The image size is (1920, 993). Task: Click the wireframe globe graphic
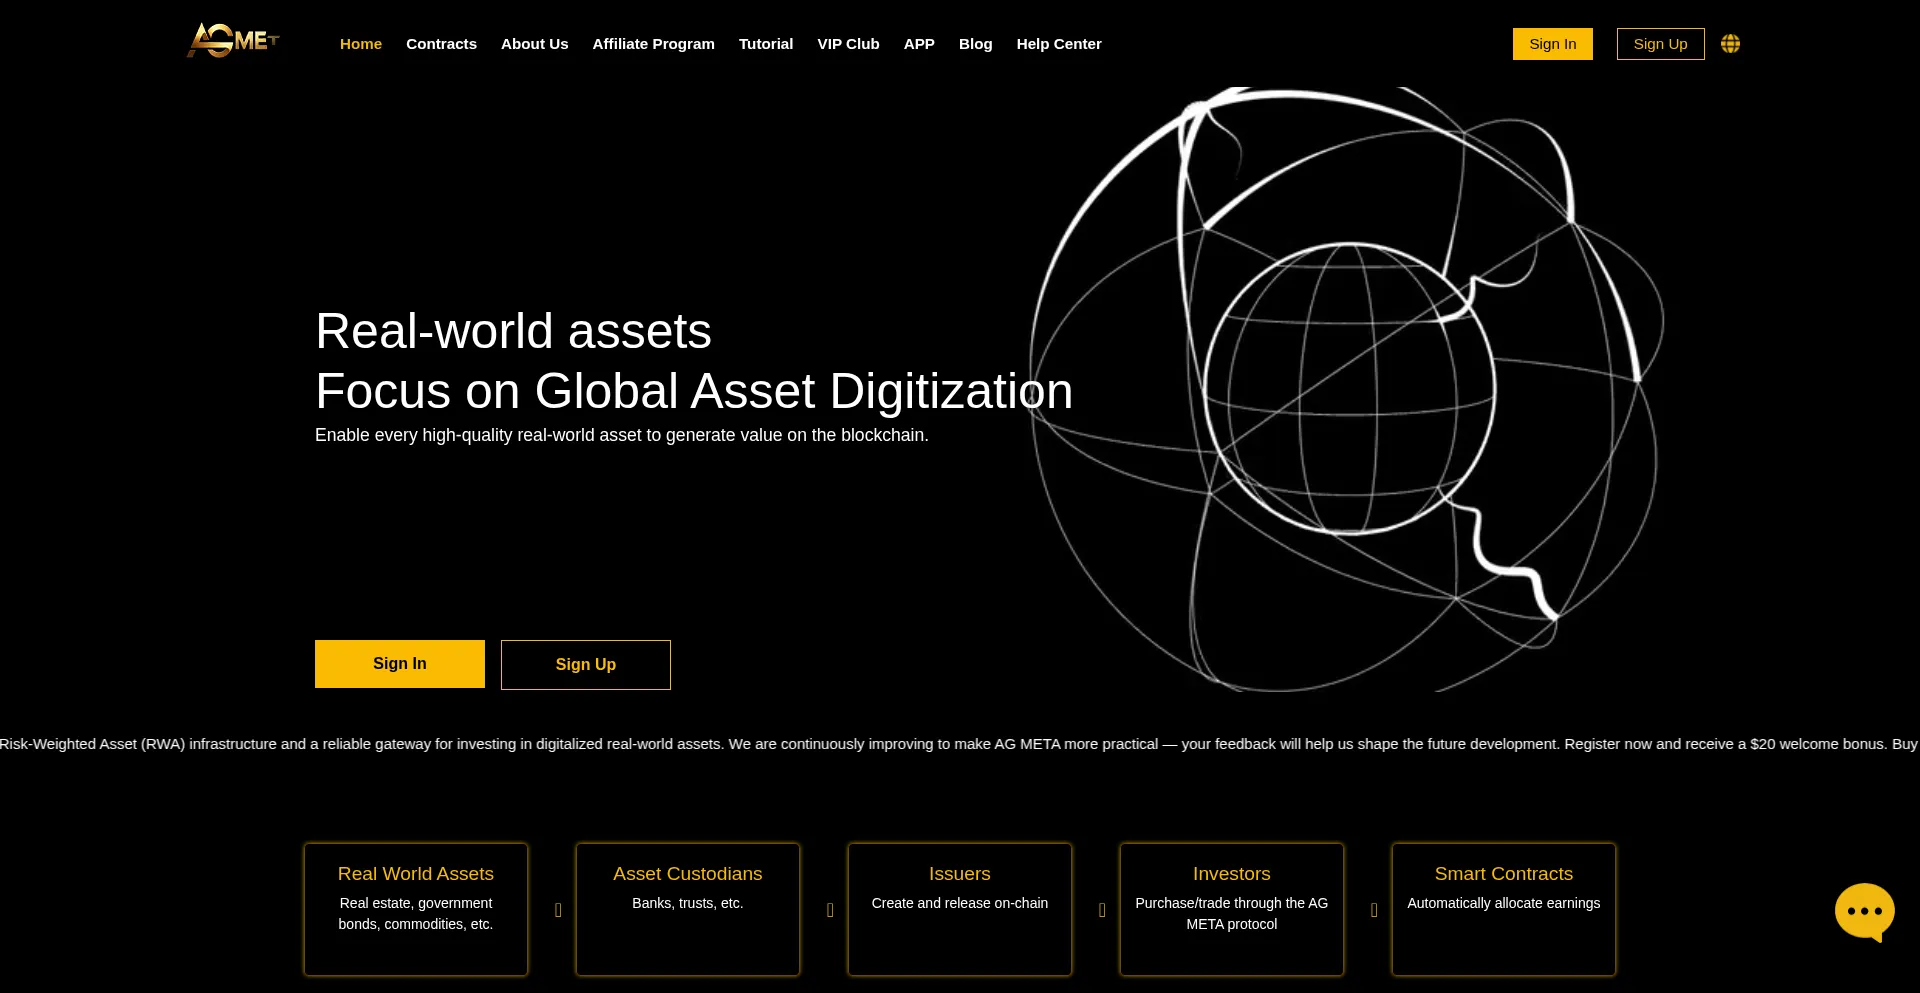pyautogui.click(x=1346, y=390)
